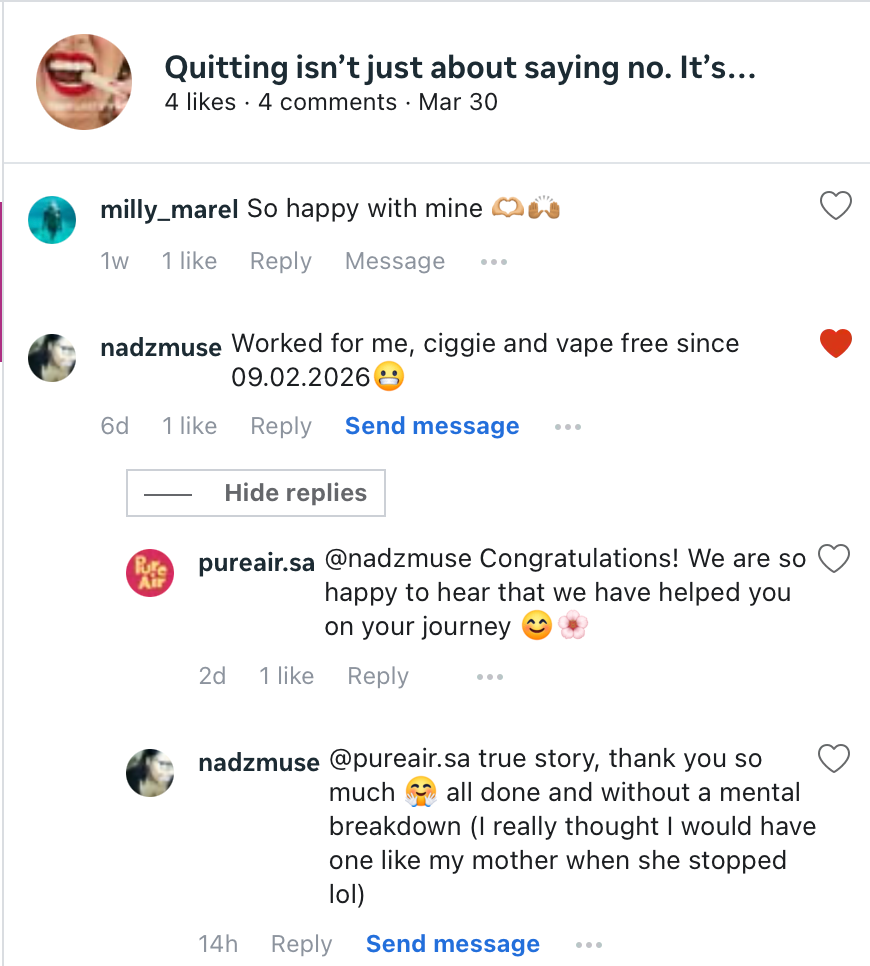This screenshot has height=966, width=870.
Task: Reply to pureair.sa's Congratulations comment
Action: point(377,677)
